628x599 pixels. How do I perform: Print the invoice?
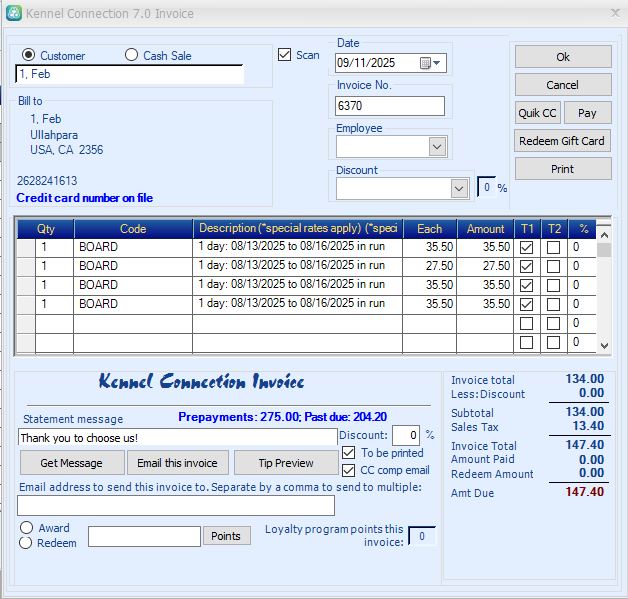point(562,169)
